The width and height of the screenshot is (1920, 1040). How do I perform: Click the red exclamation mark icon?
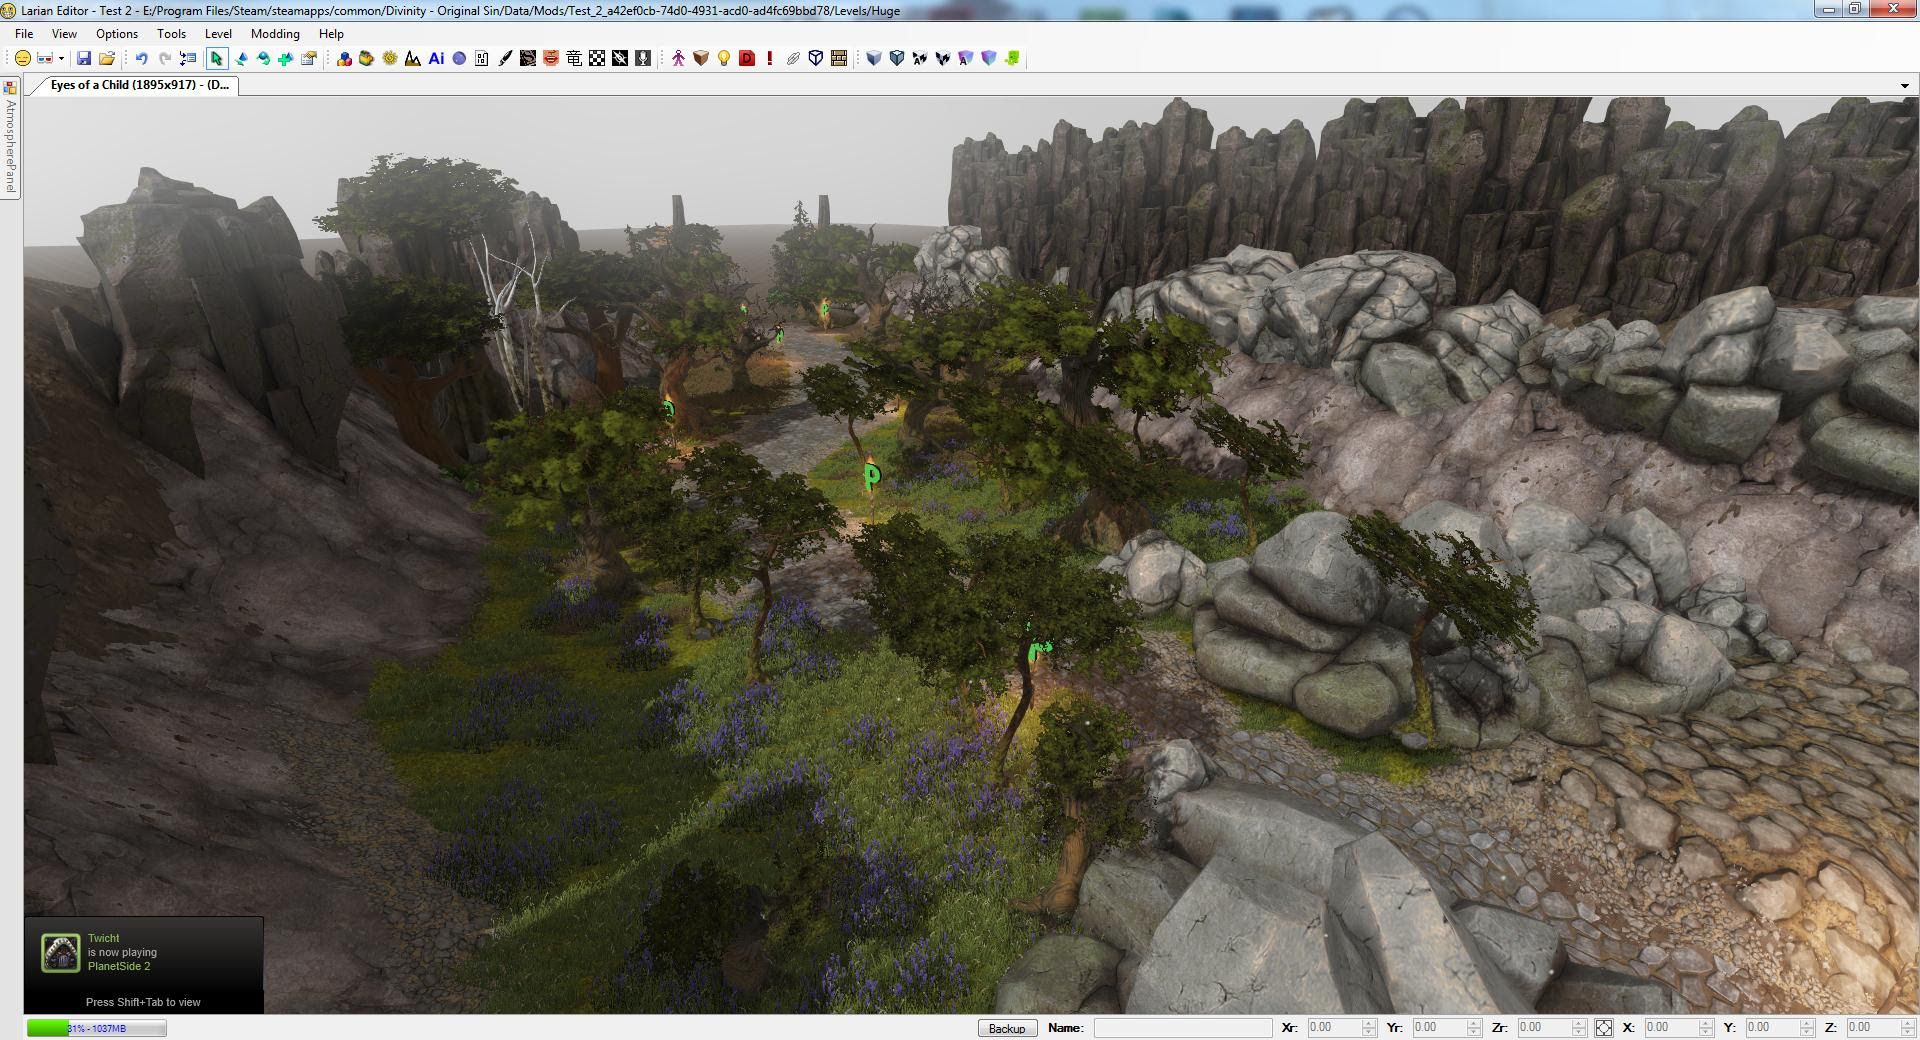pyautogui.click(x=770, y=59)
